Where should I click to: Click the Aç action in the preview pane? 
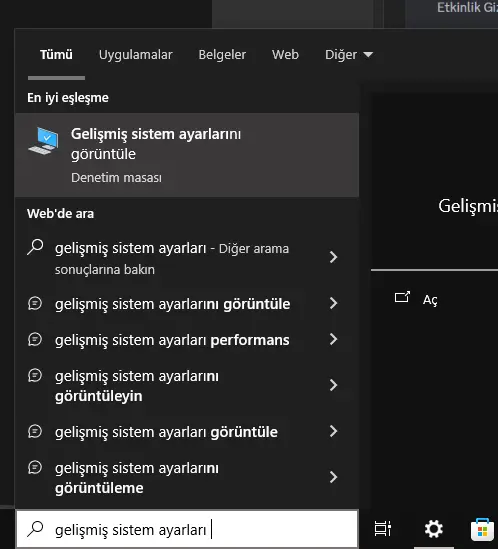(430, 300)
